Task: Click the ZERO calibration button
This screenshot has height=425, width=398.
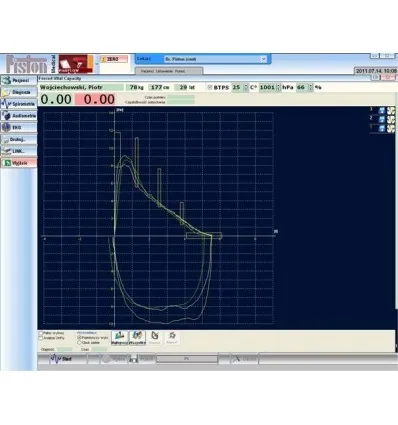Action: 114,59
